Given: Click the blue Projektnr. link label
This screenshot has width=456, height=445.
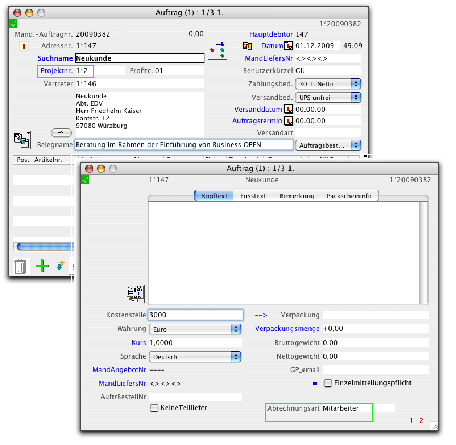Looking at the screenshot, I should click(x=56, y=71).
